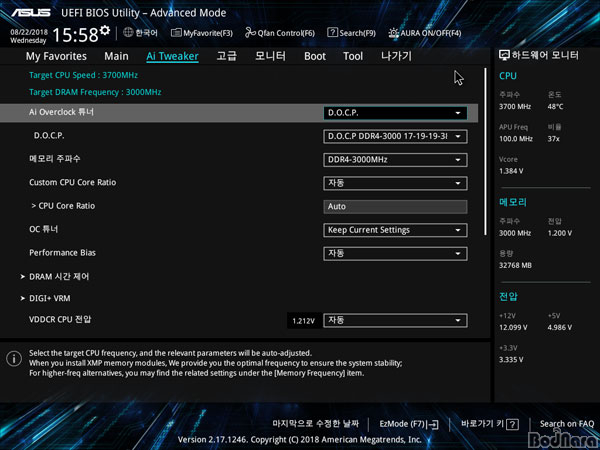Click the 메모리 section heading
The height and width of the screenshot is (450, 600).
(x=513, y=202)
